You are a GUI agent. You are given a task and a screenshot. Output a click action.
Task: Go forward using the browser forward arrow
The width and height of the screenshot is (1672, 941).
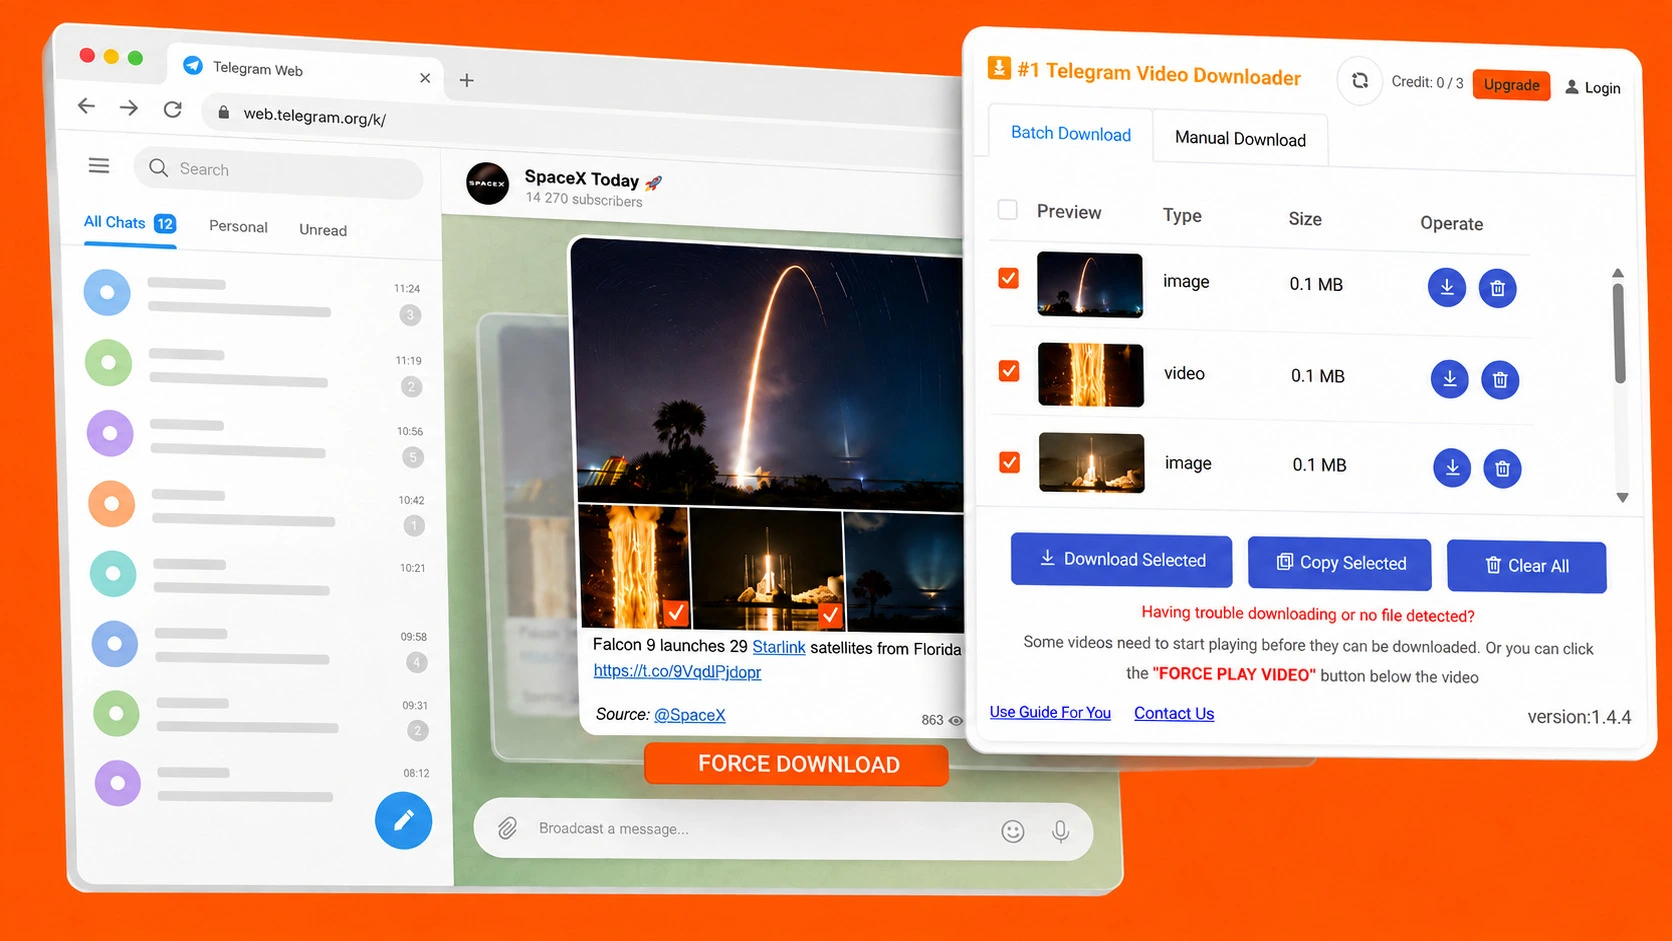point(129,107)
